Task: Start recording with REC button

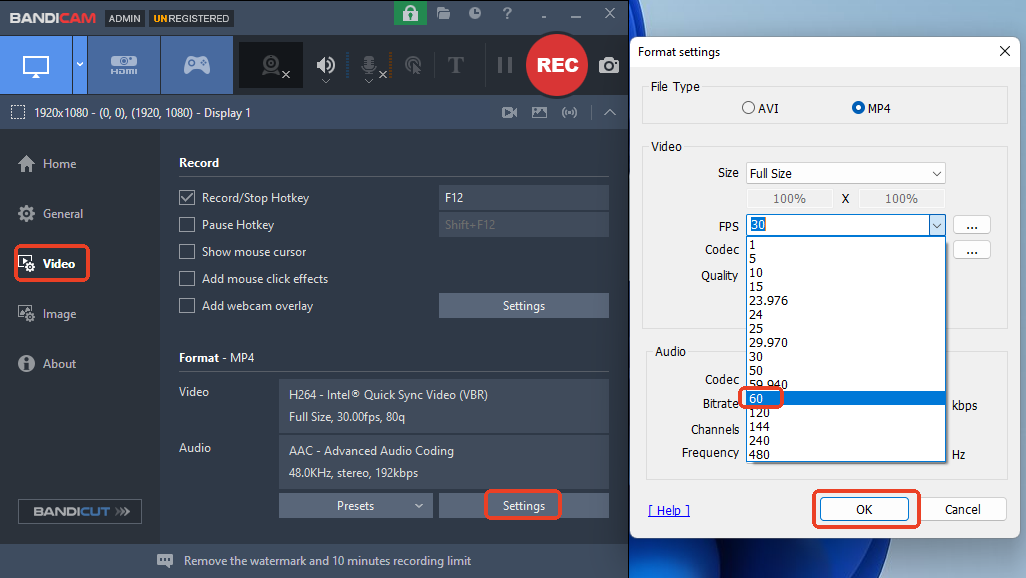Action: (557, 65)
